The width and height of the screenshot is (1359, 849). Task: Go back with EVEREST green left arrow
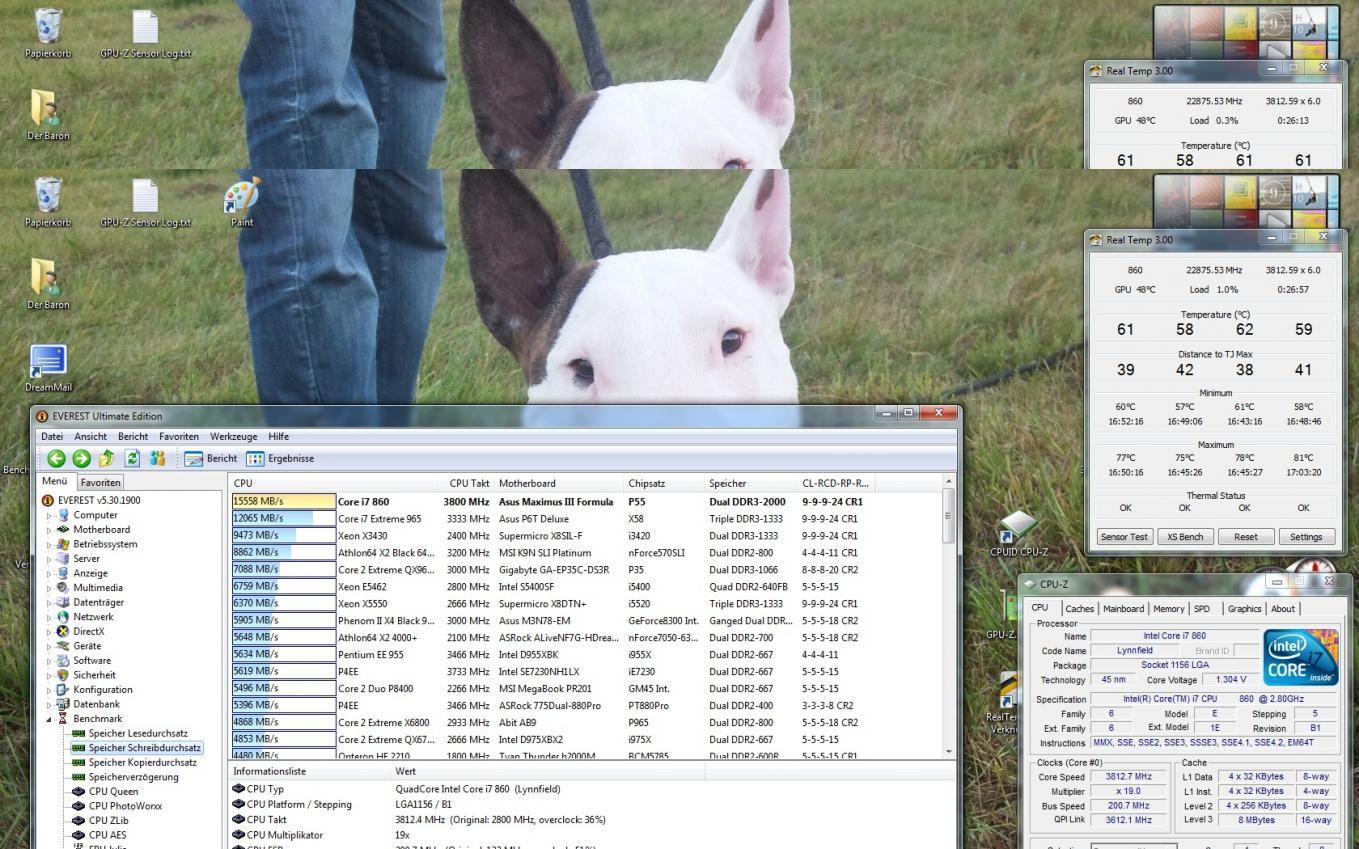click(56, 458)
